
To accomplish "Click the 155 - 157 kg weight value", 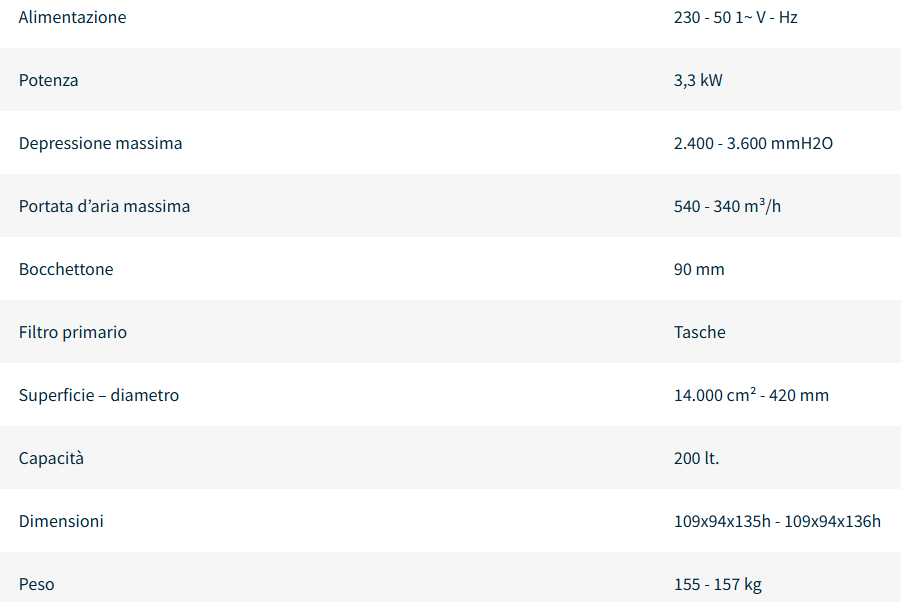I will (x=717, y=585).
